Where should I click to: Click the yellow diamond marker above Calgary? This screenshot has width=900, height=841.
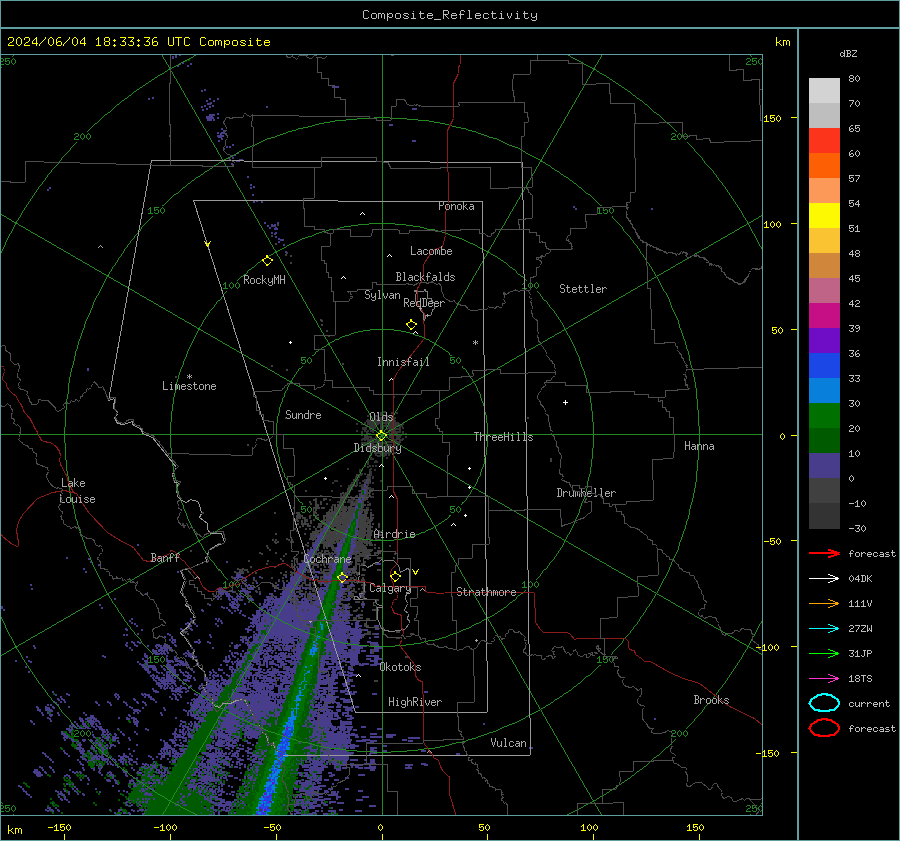click(x=395, y=576)
